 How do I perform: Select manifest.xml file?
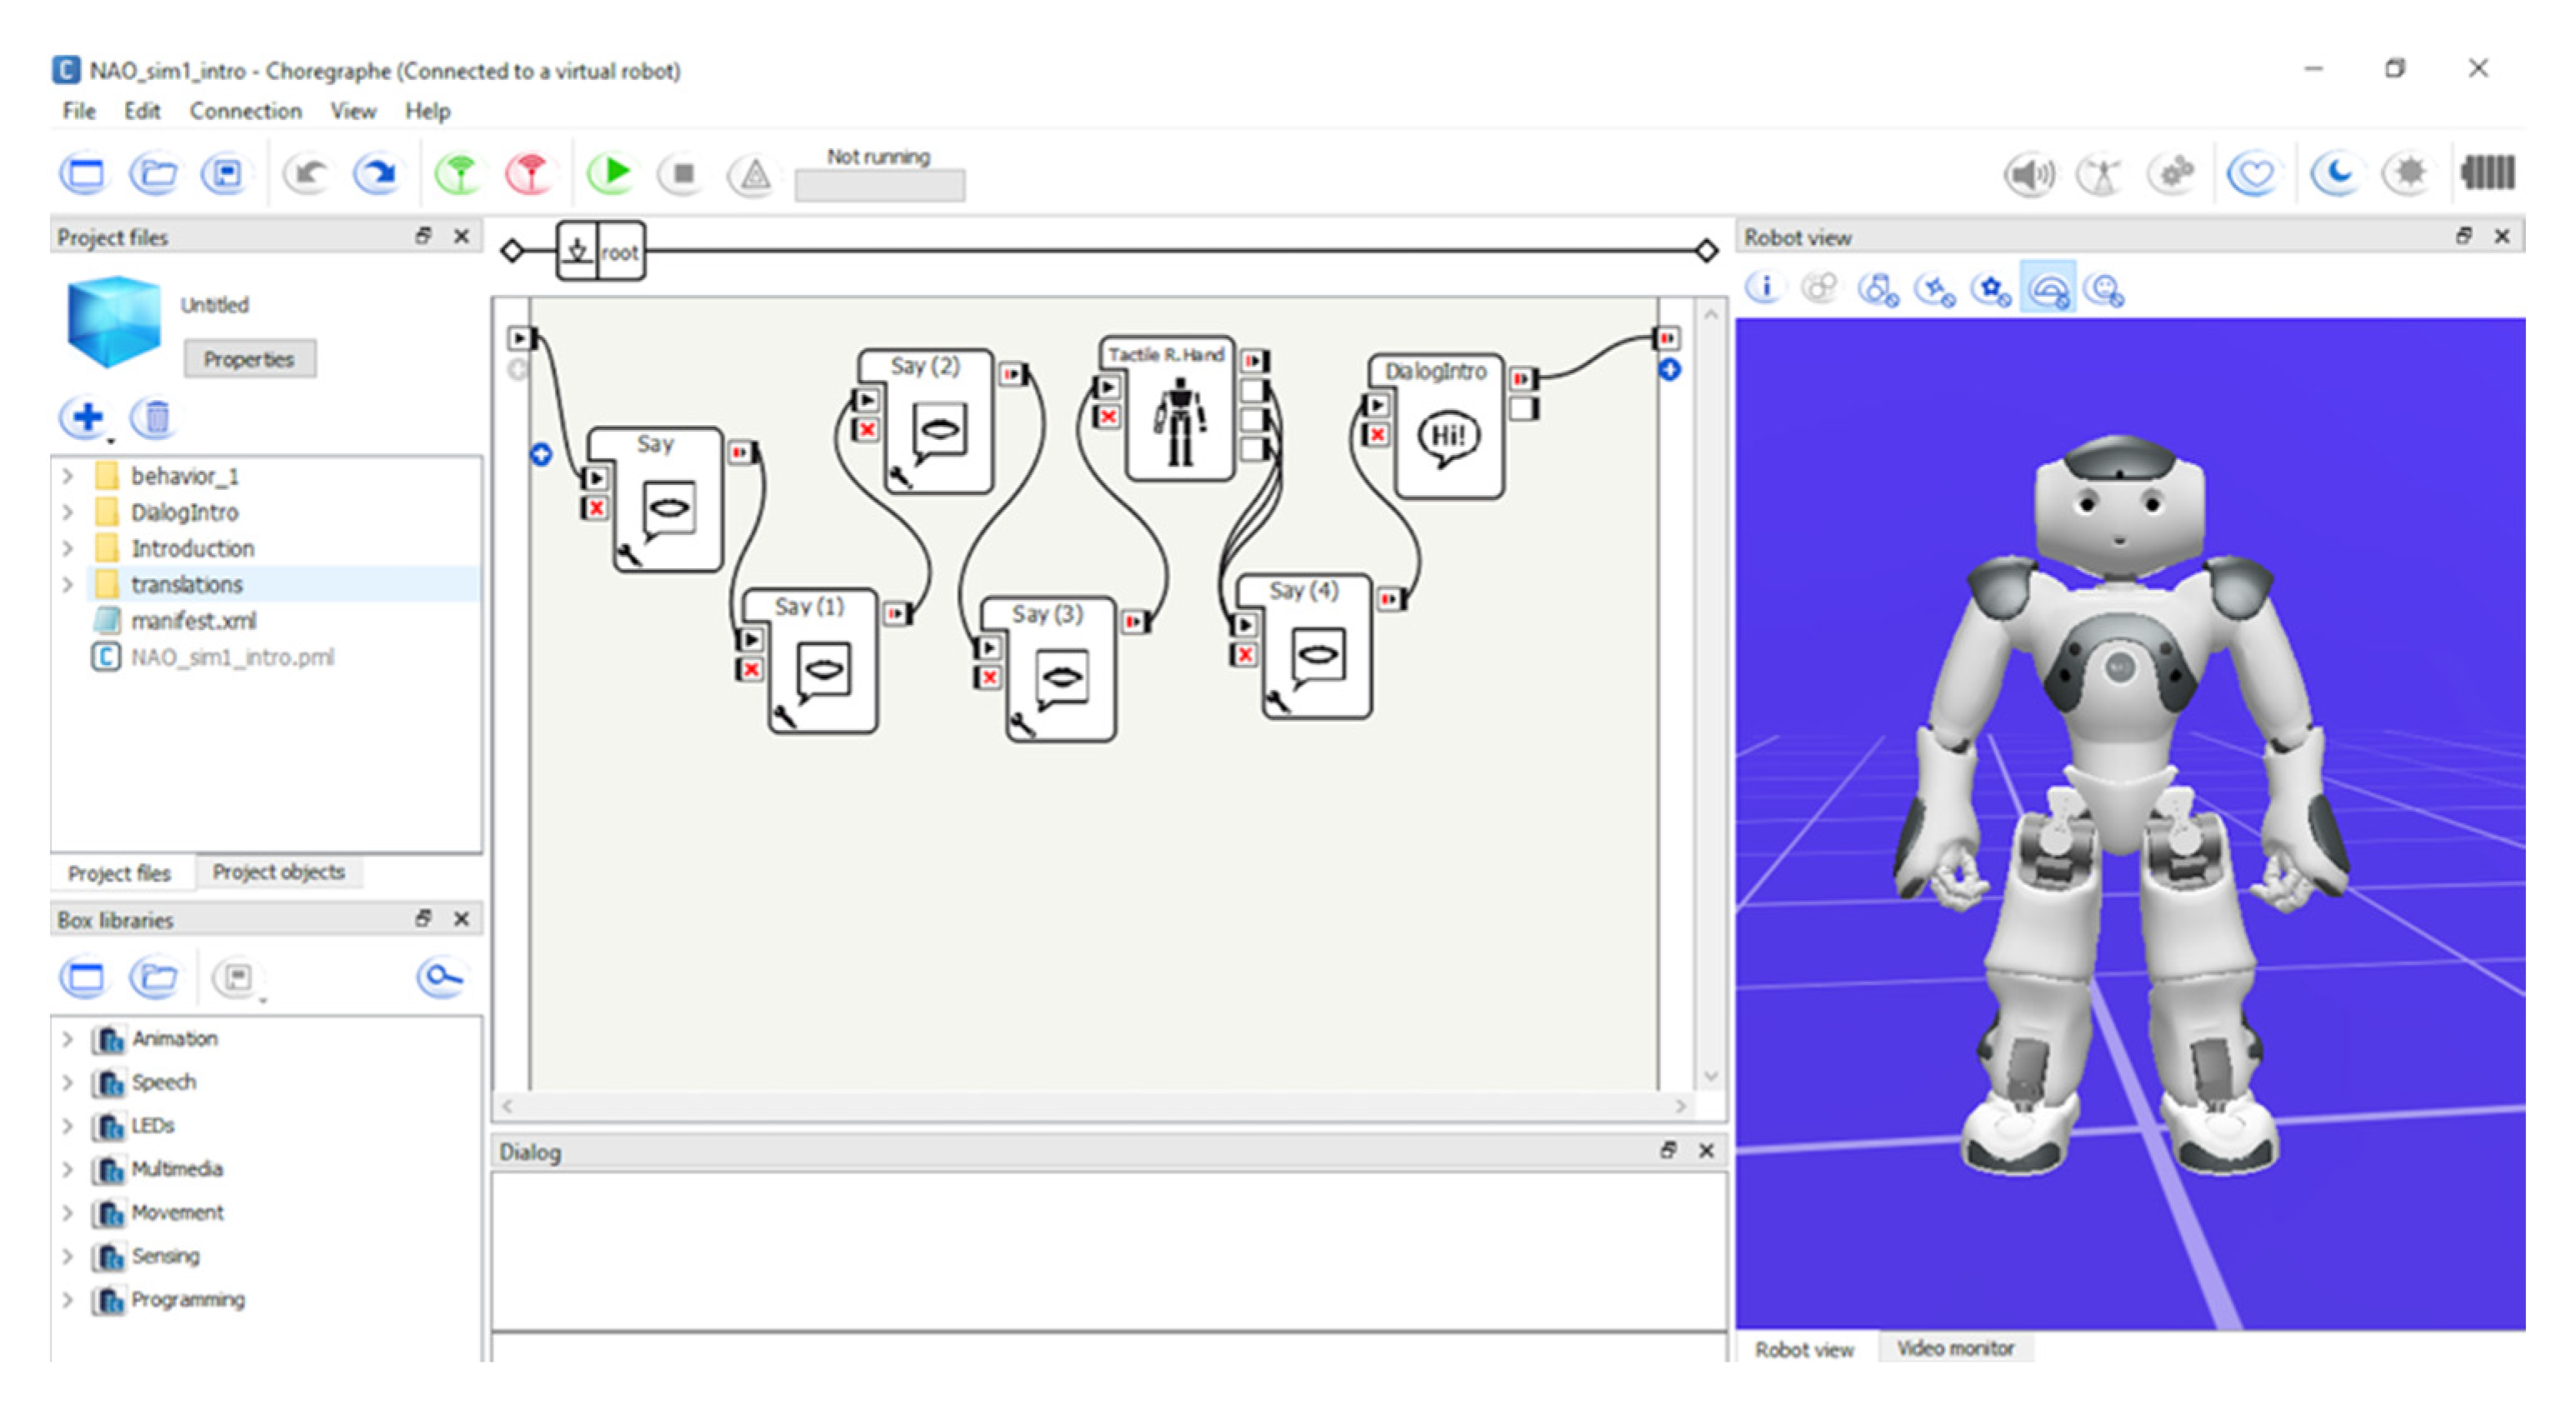click(x=193, y=621)
